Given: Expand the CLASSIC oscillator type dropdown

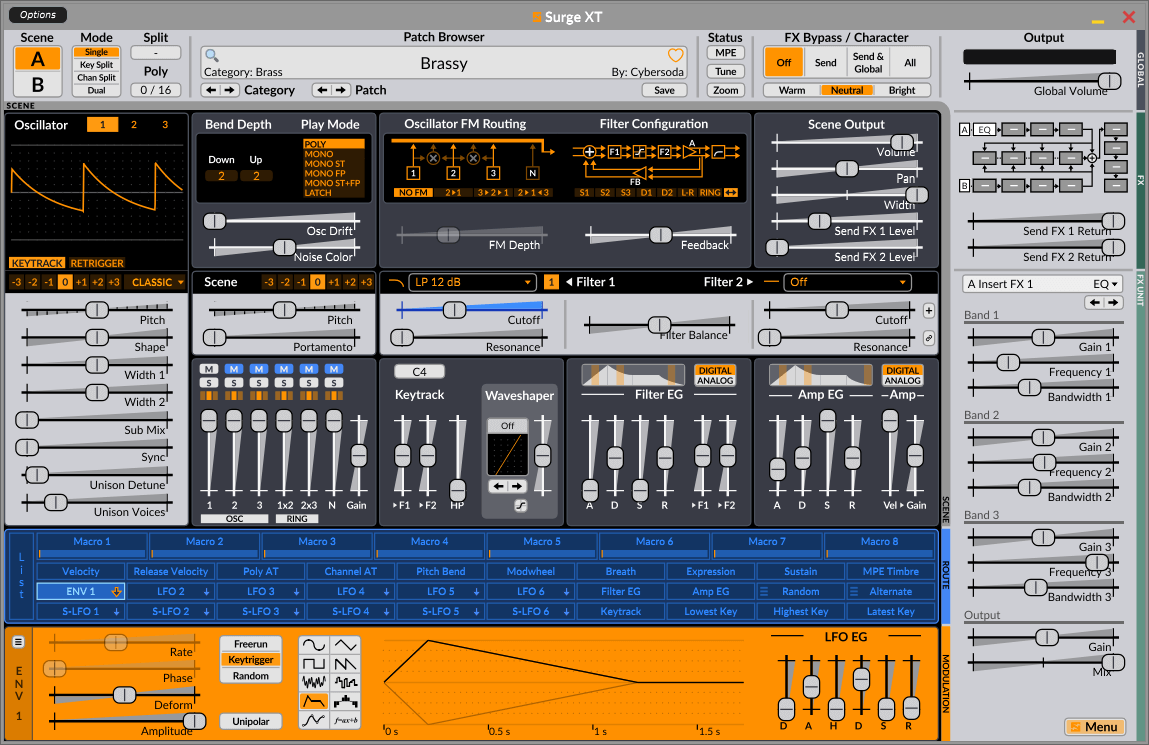Looking at the screenshot, I should coord(155,282).
